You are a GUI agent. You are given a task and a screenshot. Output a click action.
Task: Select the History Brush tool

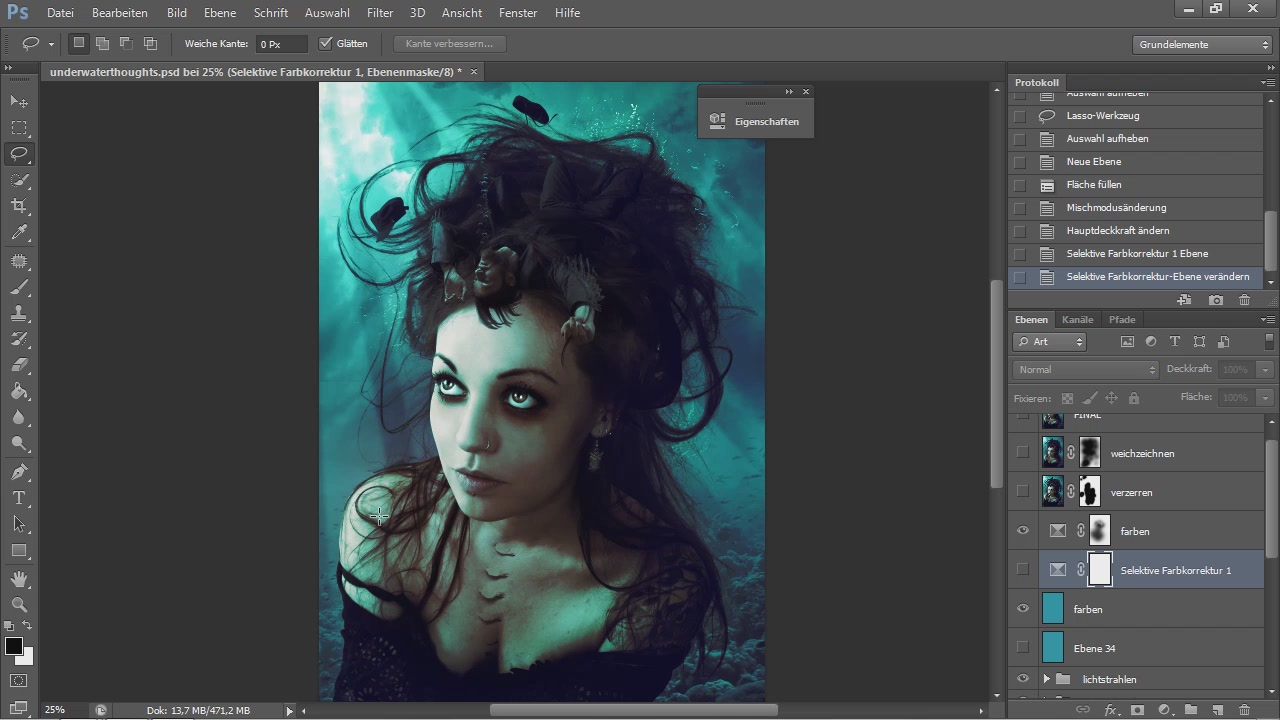coord(19,340)
